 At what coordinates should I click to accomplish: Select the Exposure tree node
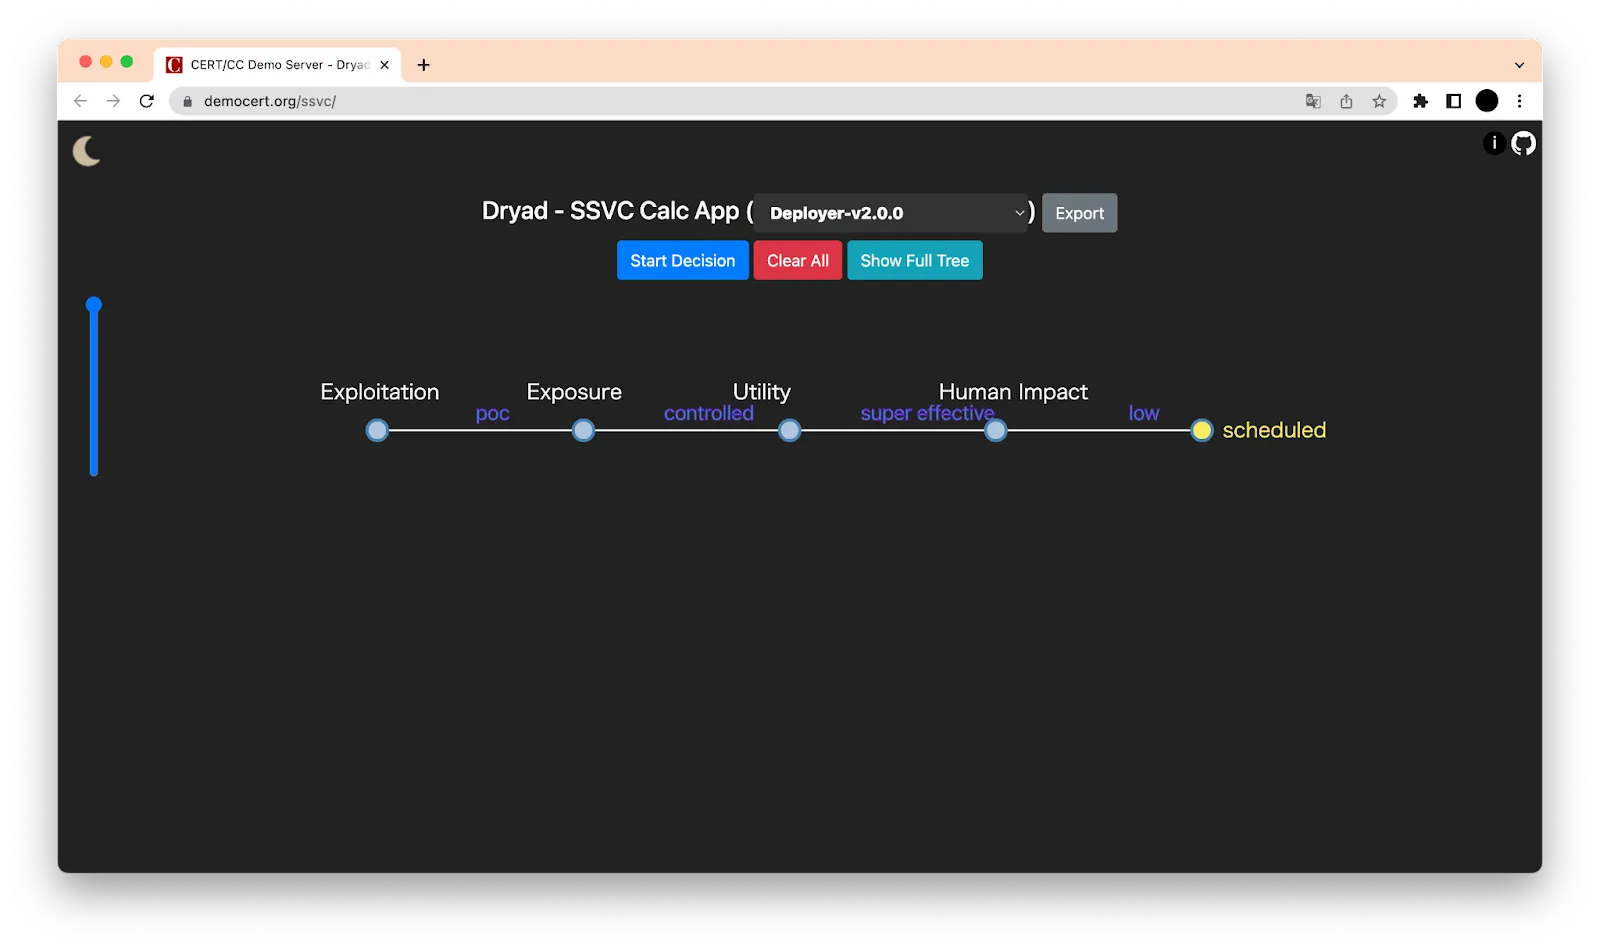583,431
